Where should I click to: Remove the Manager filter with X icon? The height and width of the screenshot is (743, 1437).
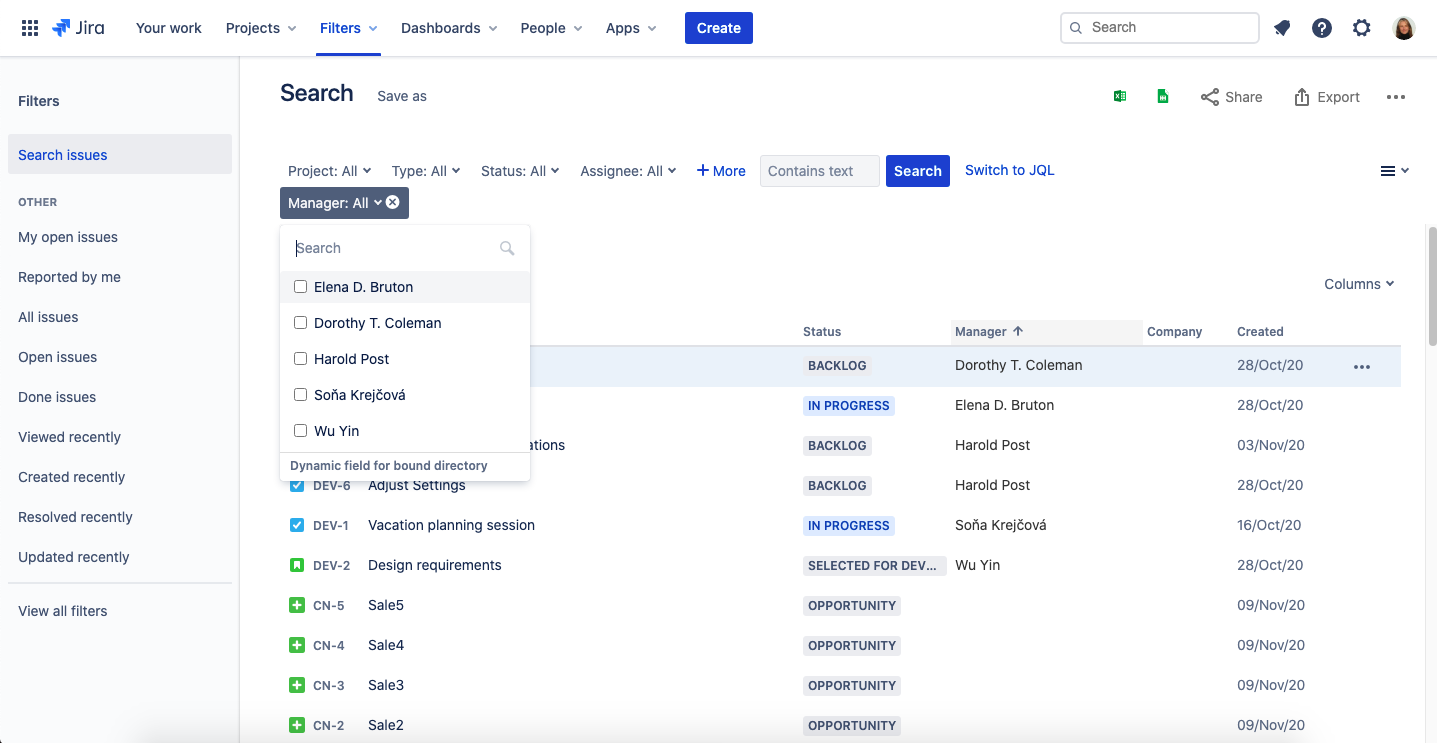click(x=393, y=202)
